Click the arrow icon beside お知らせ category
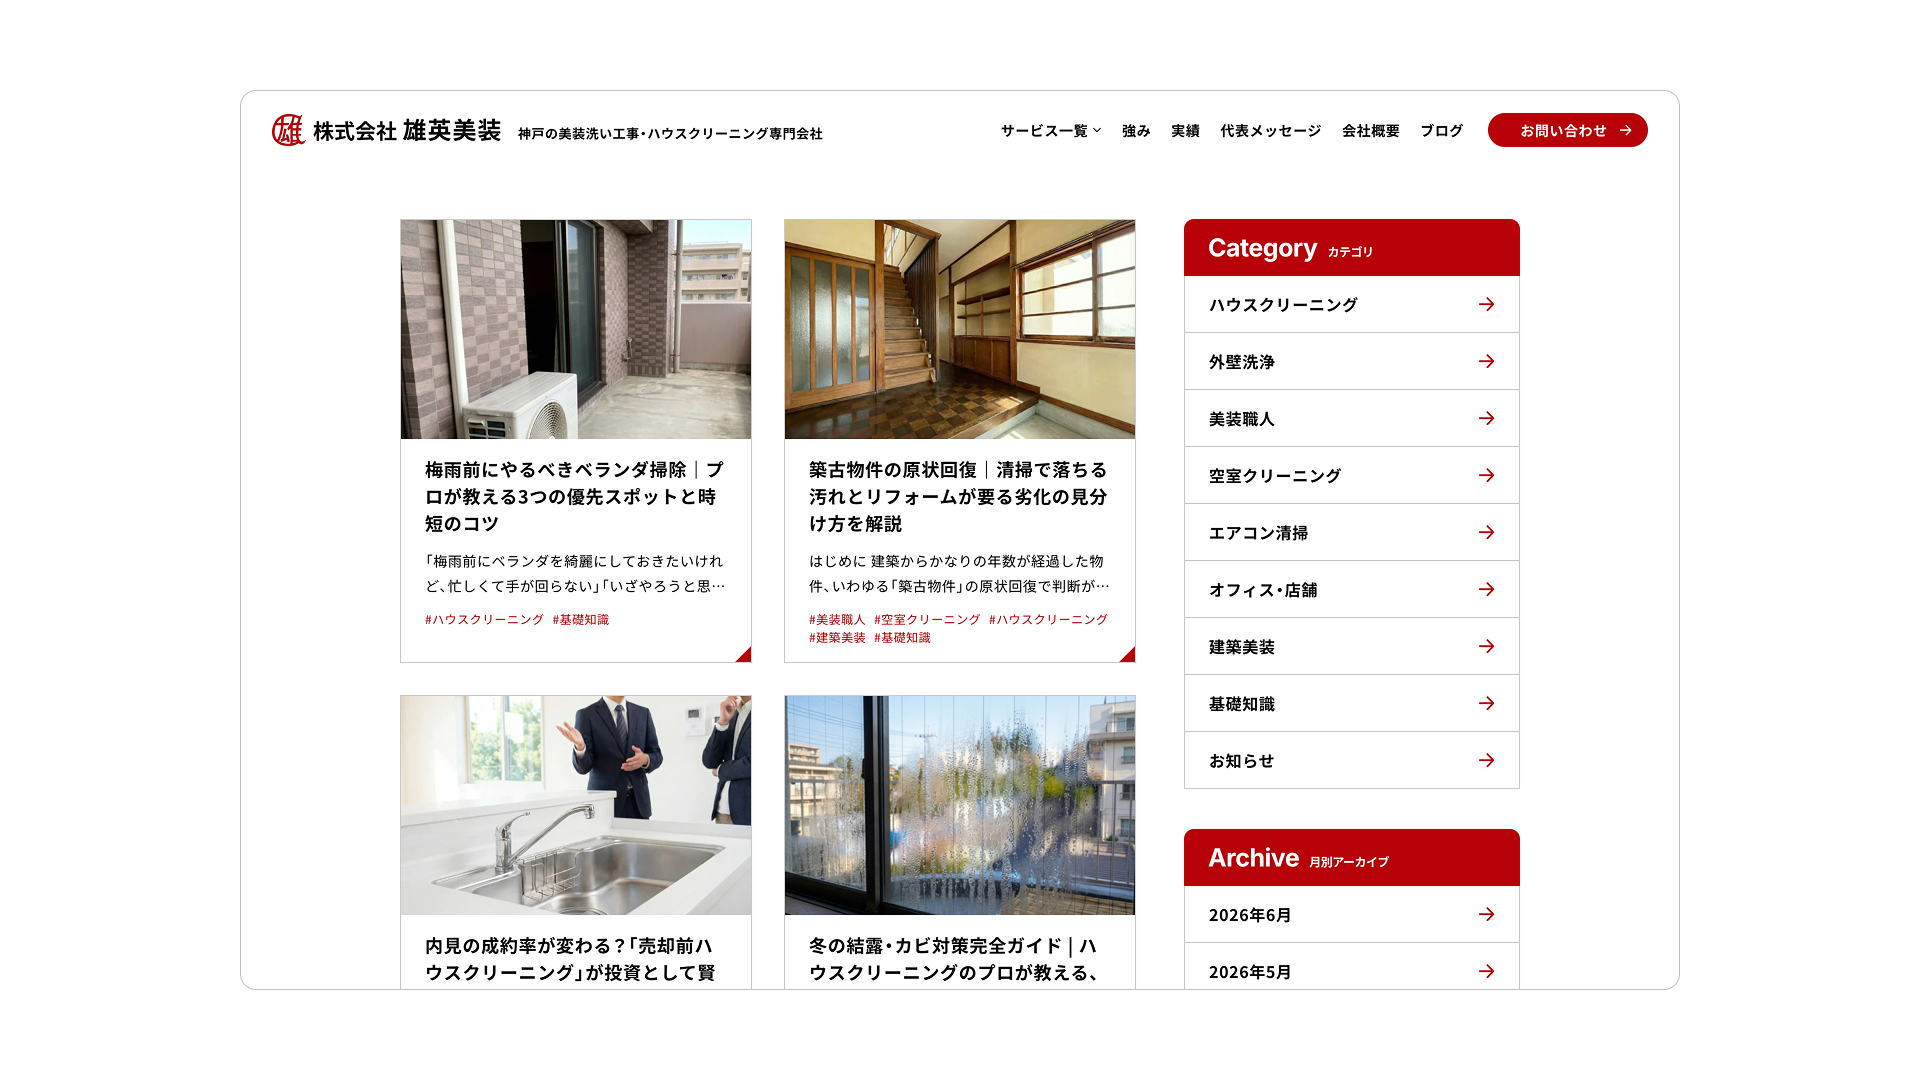The width and height of the screenshot is (1920, 1080). 1486,760
